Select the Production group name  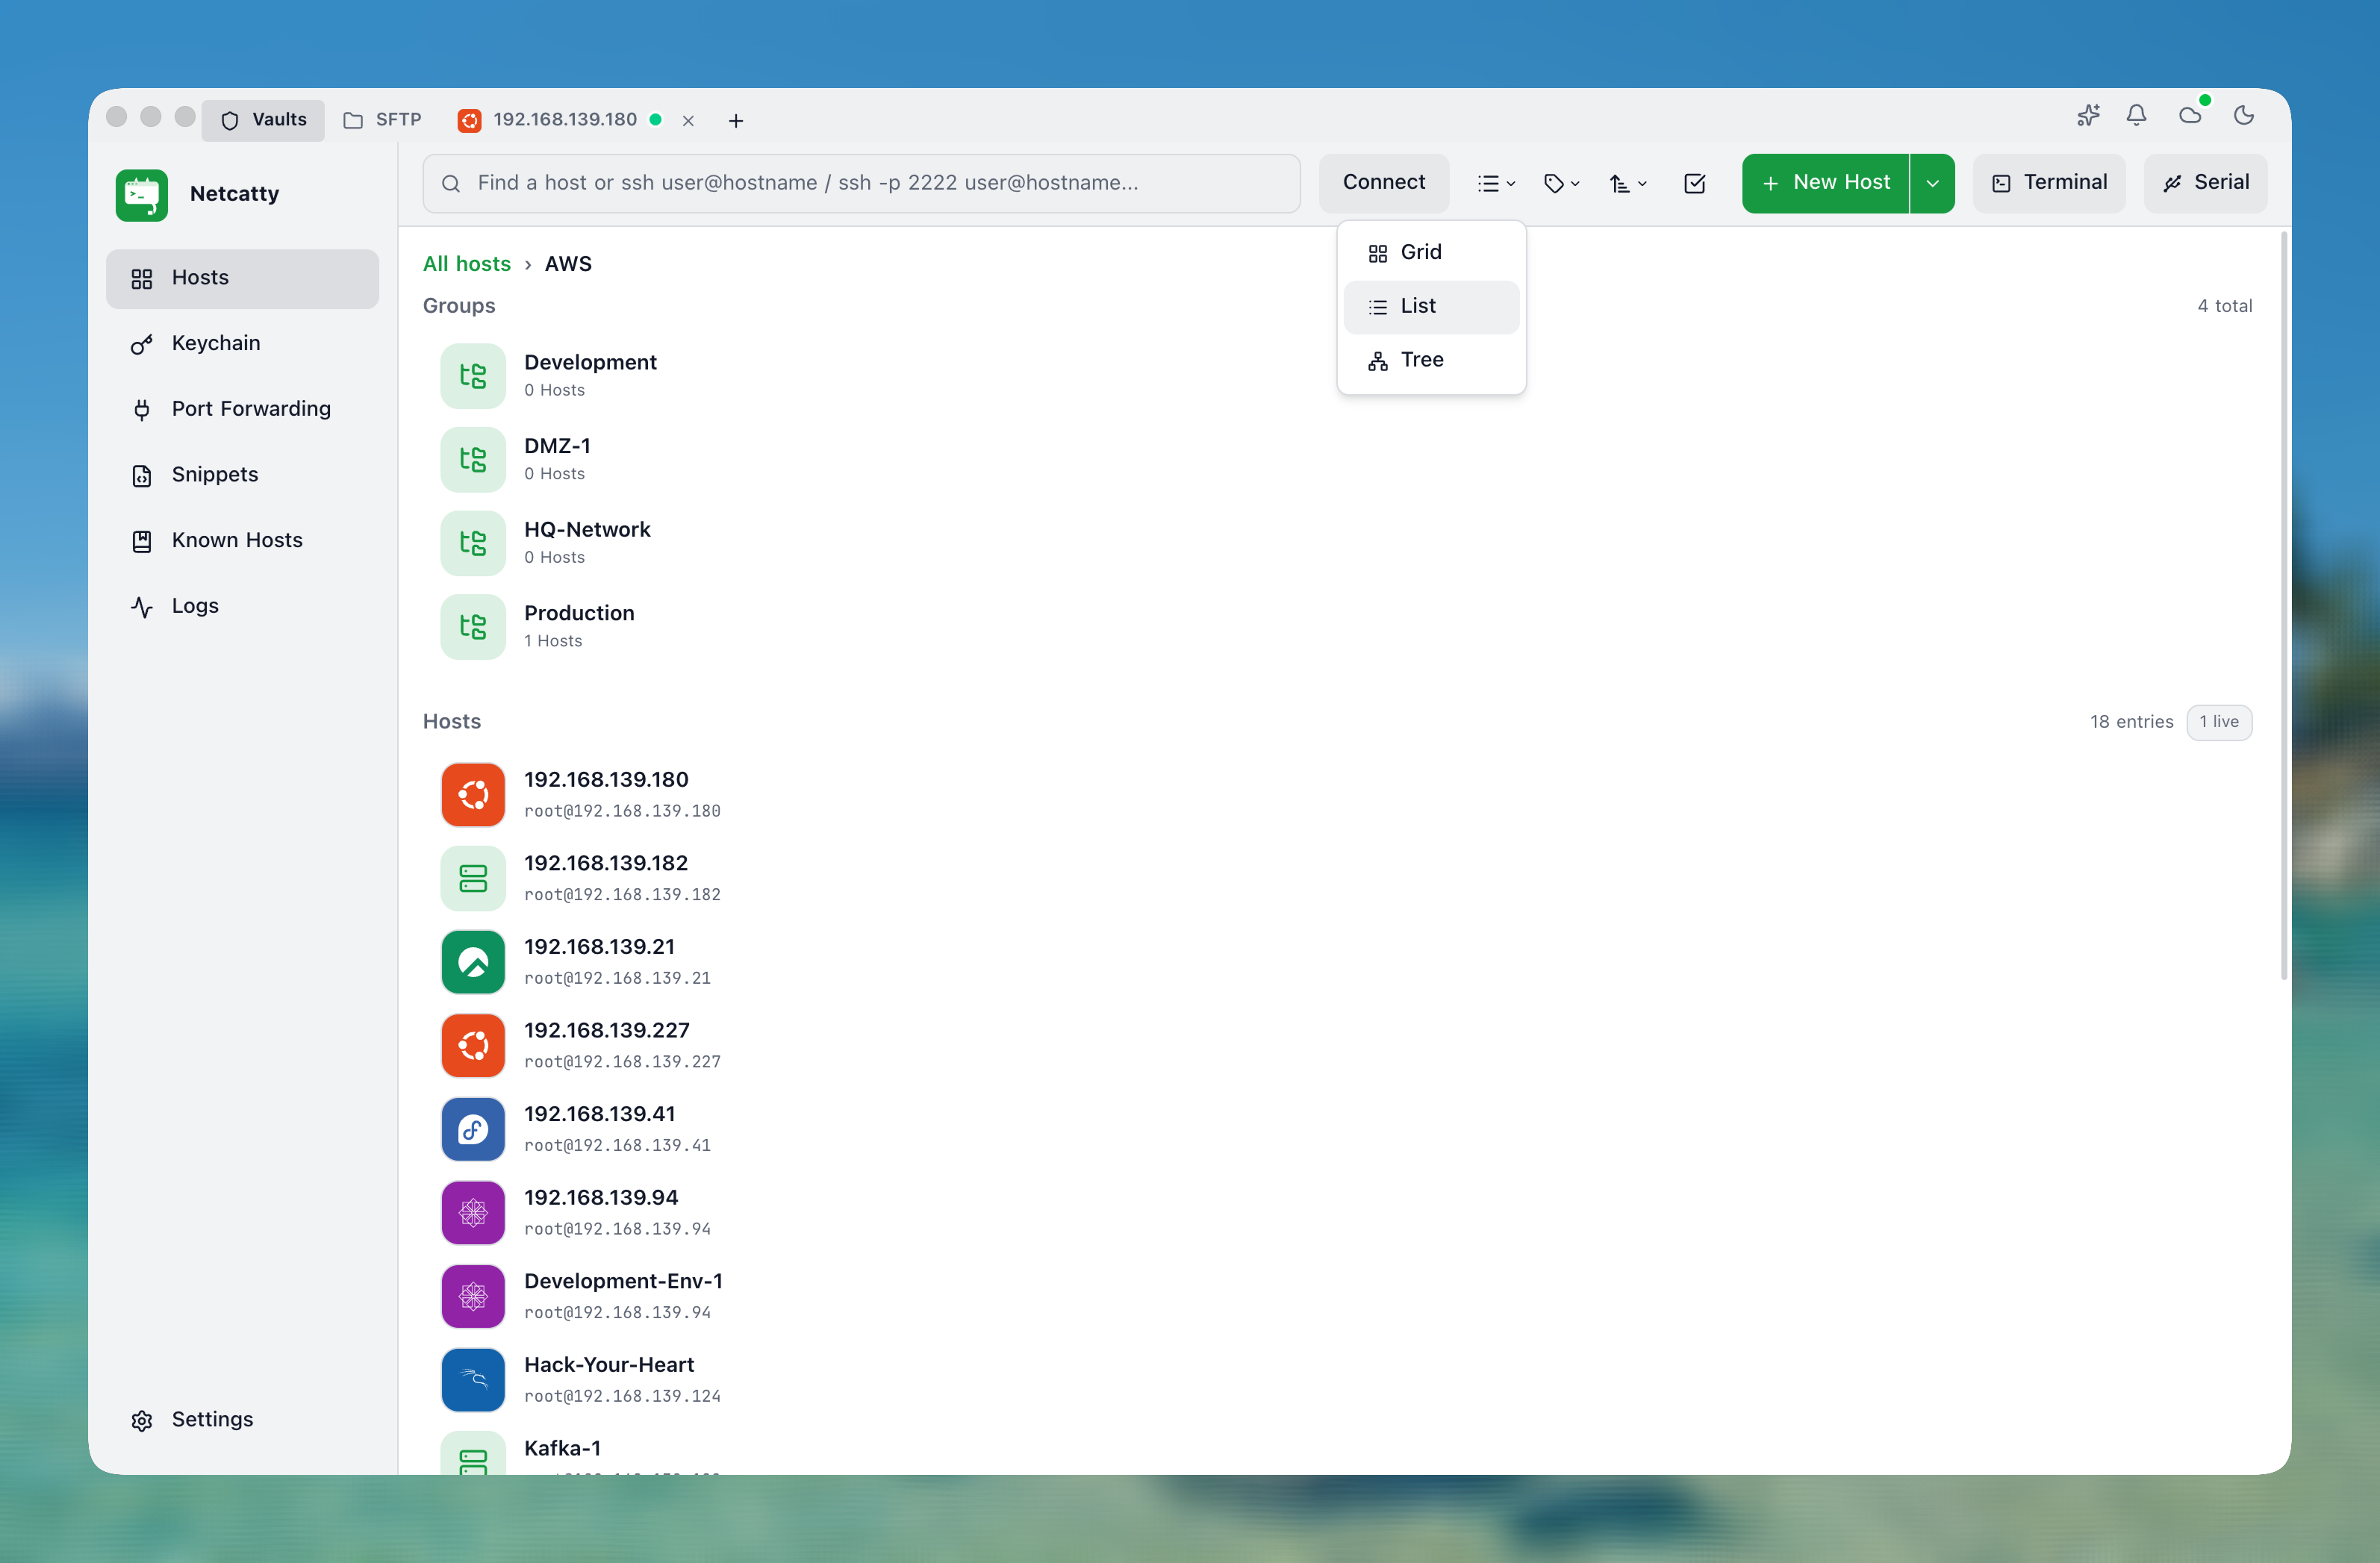coord(579,614)
